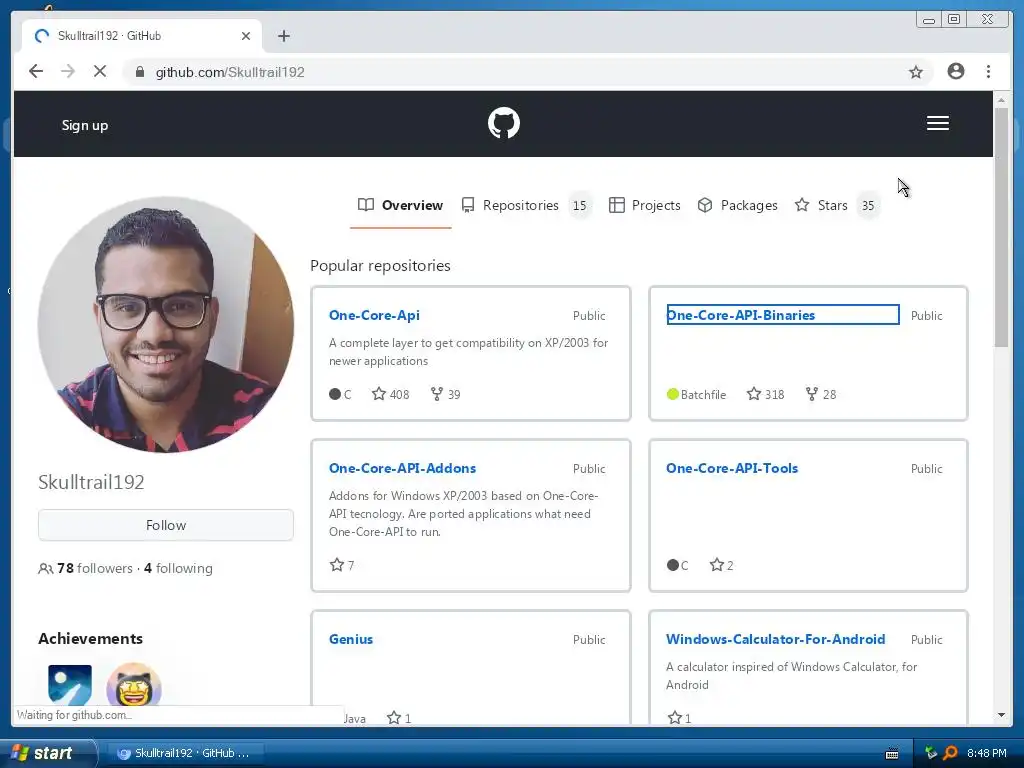Click the first achievement badge

[x=70, y=684]
